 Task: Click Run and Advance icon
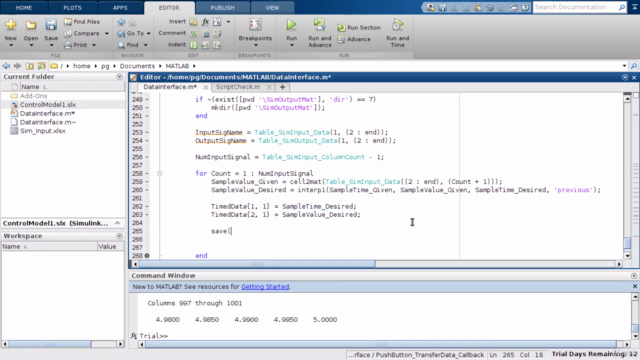[320, 25]
